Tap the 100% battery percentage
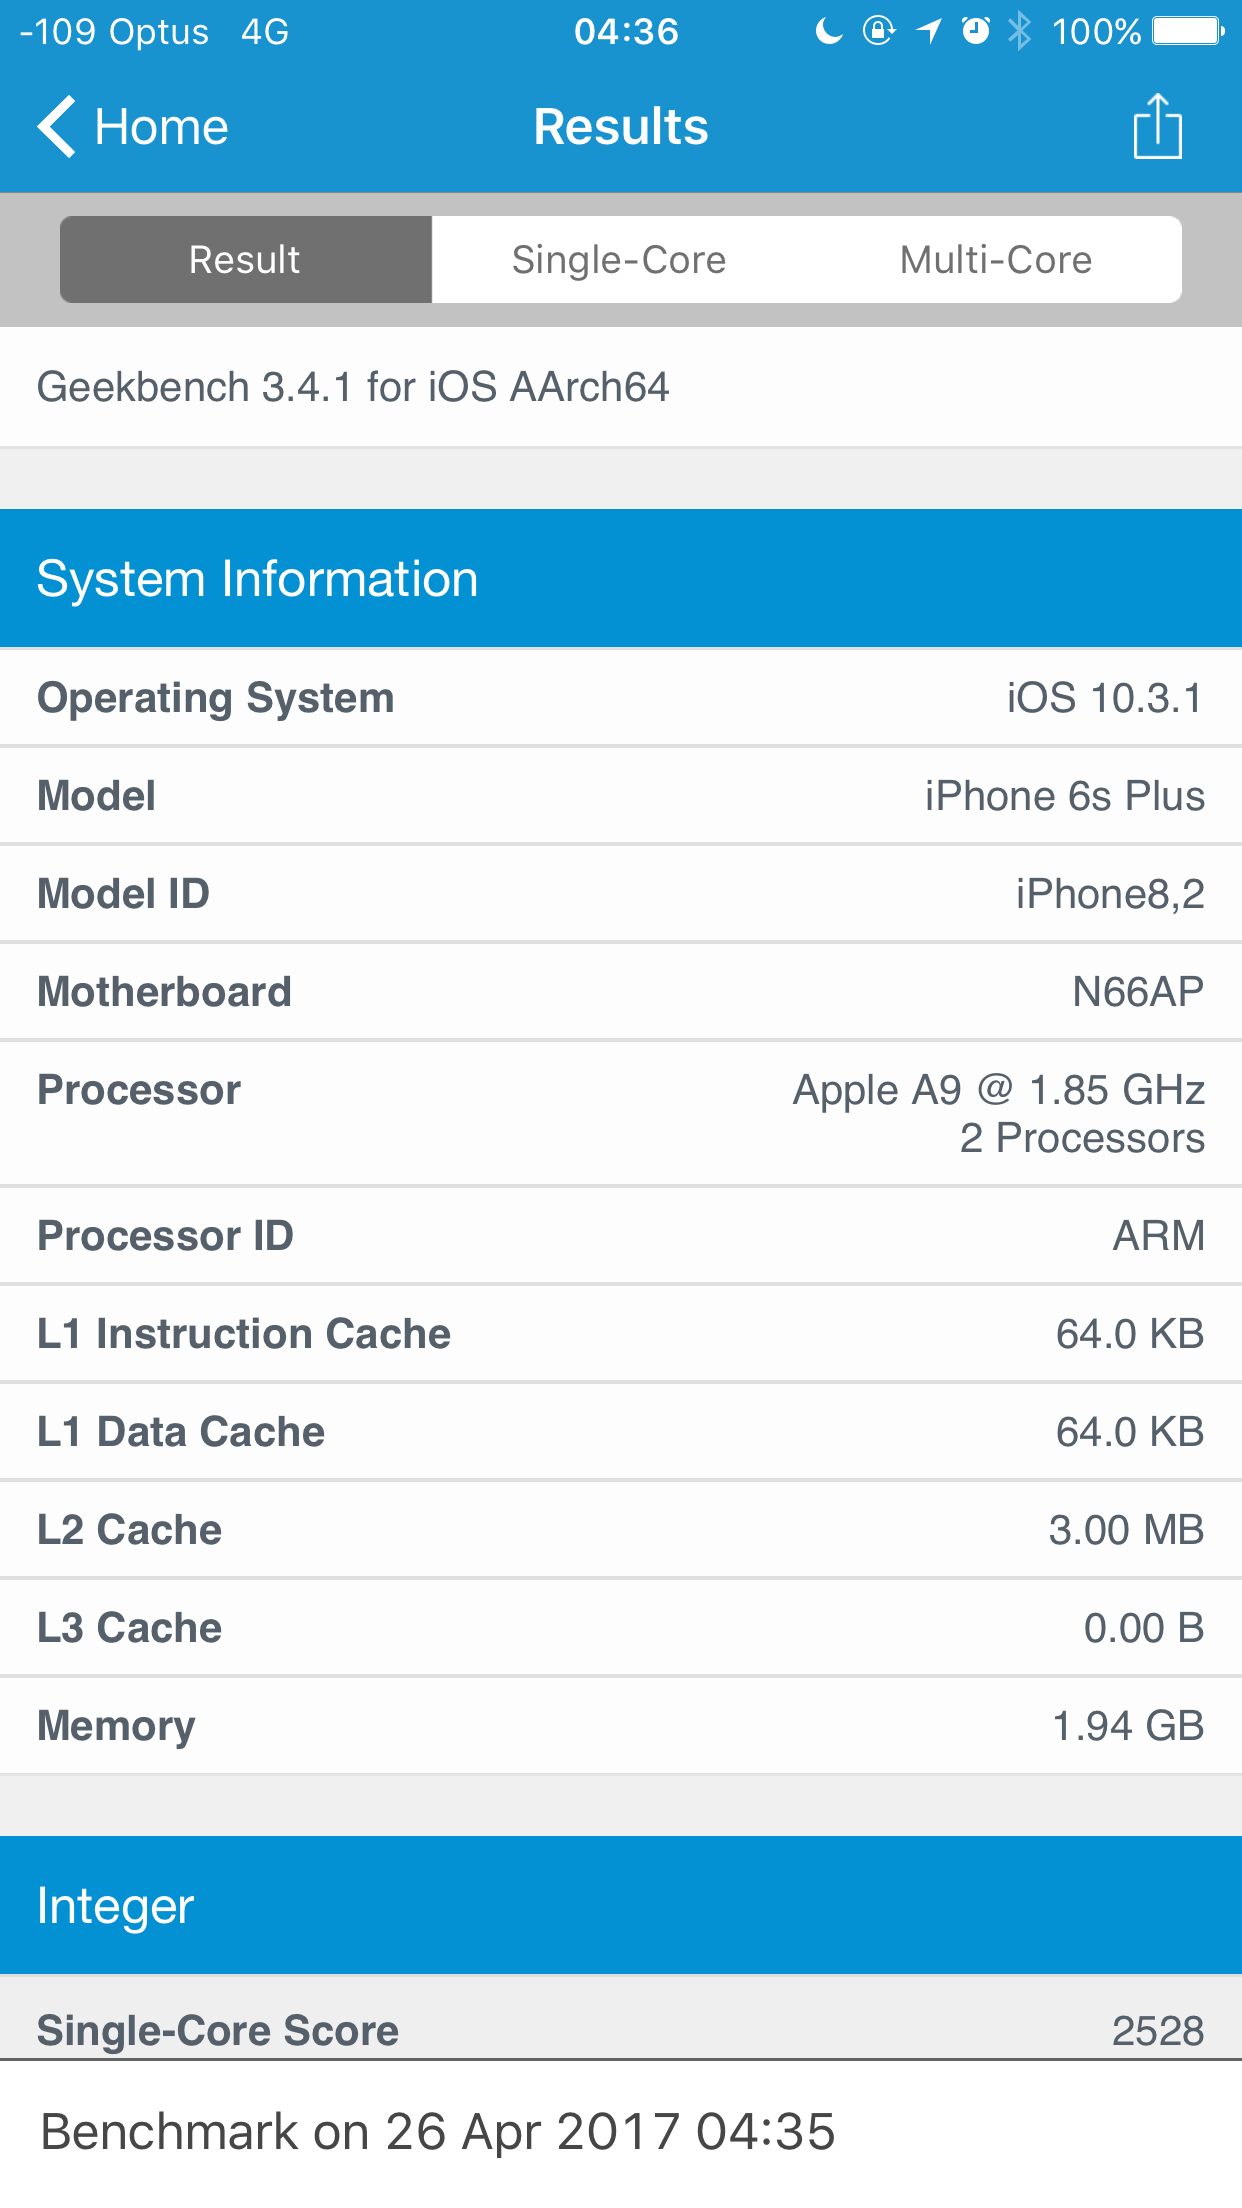 [x=1096, y=31]
